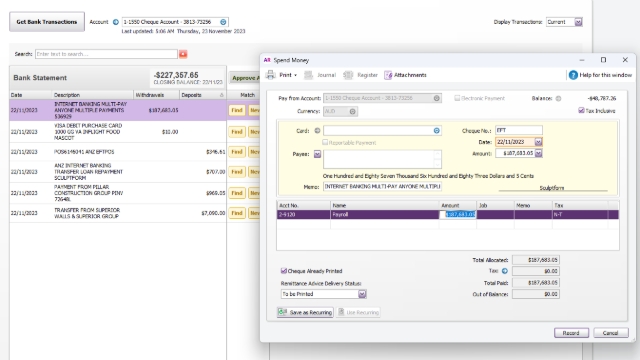Open account details arrow beside Account label
This screenshot has width=640, height=360.
(x=116, y=22)
